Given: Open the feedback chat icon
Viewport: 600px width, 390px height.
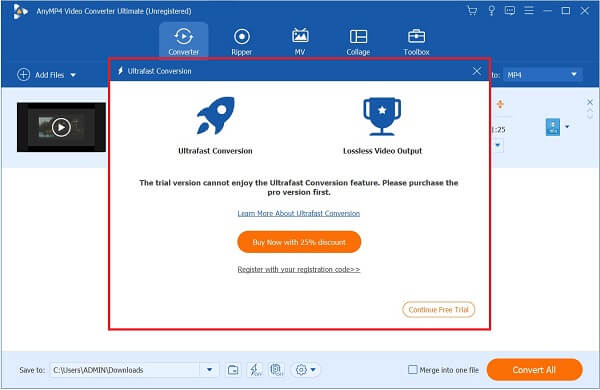Looking at the screenshot, I should pyautogui.click(x=510, y=11).
